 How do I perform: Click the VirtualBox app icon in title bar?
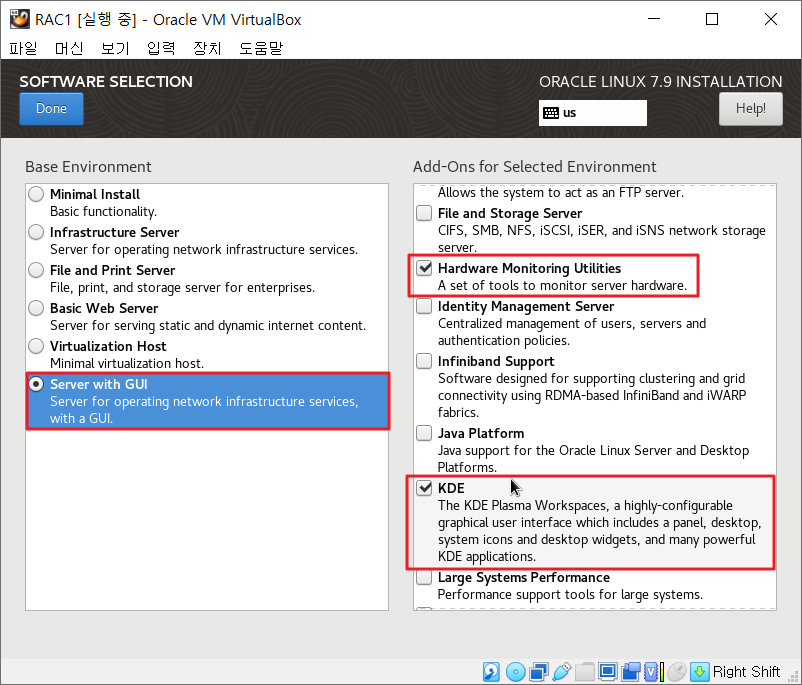(x=19, y=19)
